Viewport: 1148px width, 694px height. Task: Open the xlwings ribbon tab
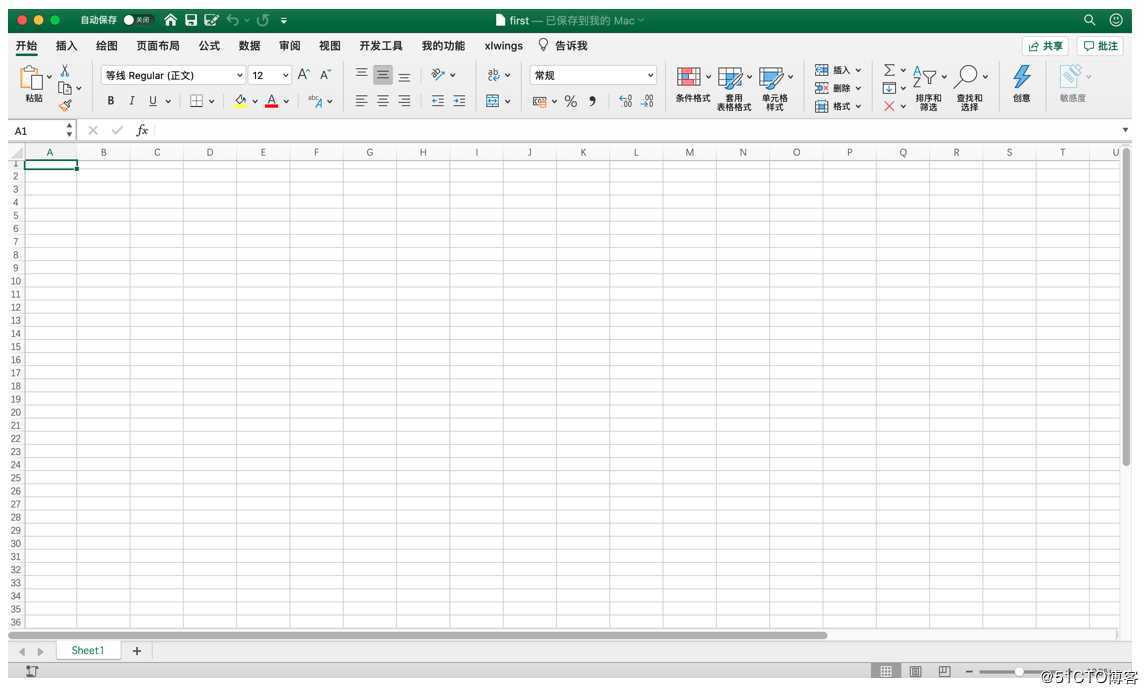(x=504, y=45)
